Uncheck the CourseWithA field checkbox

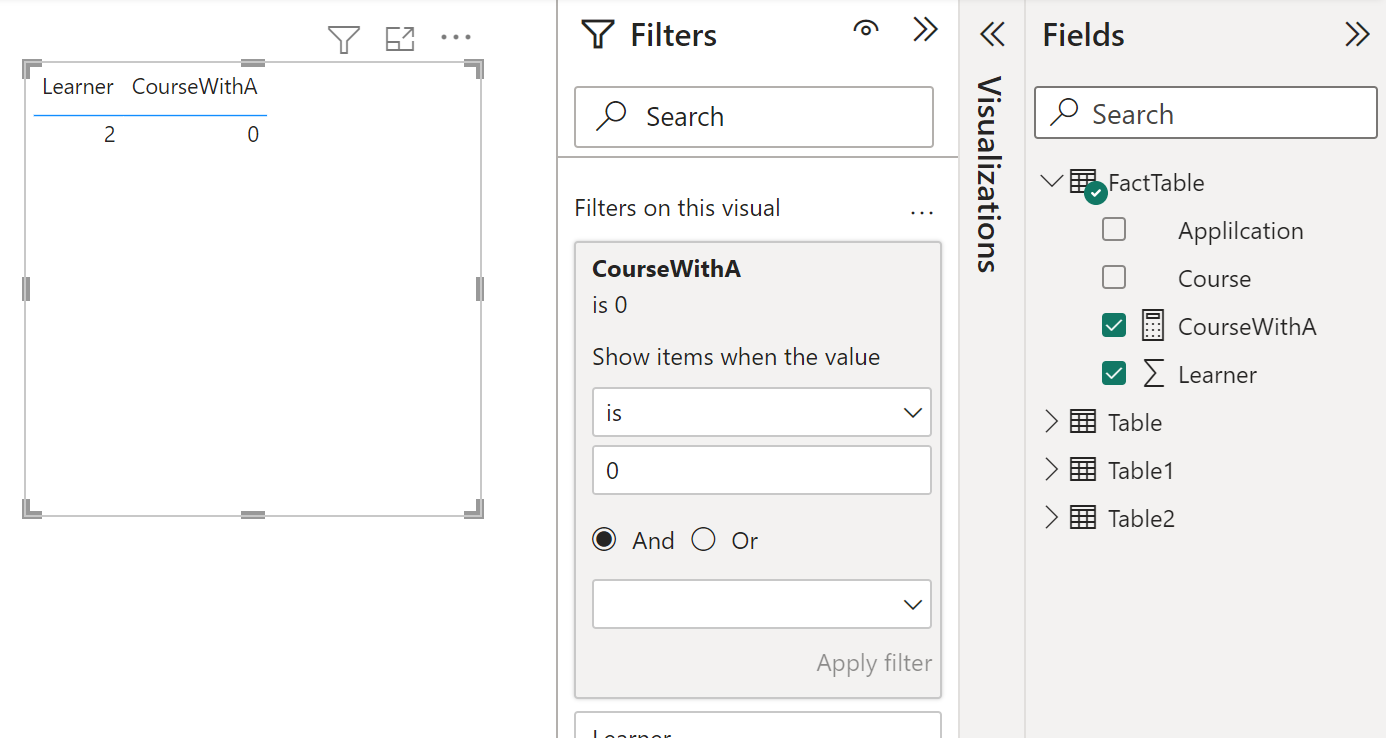click(1114, 325)
